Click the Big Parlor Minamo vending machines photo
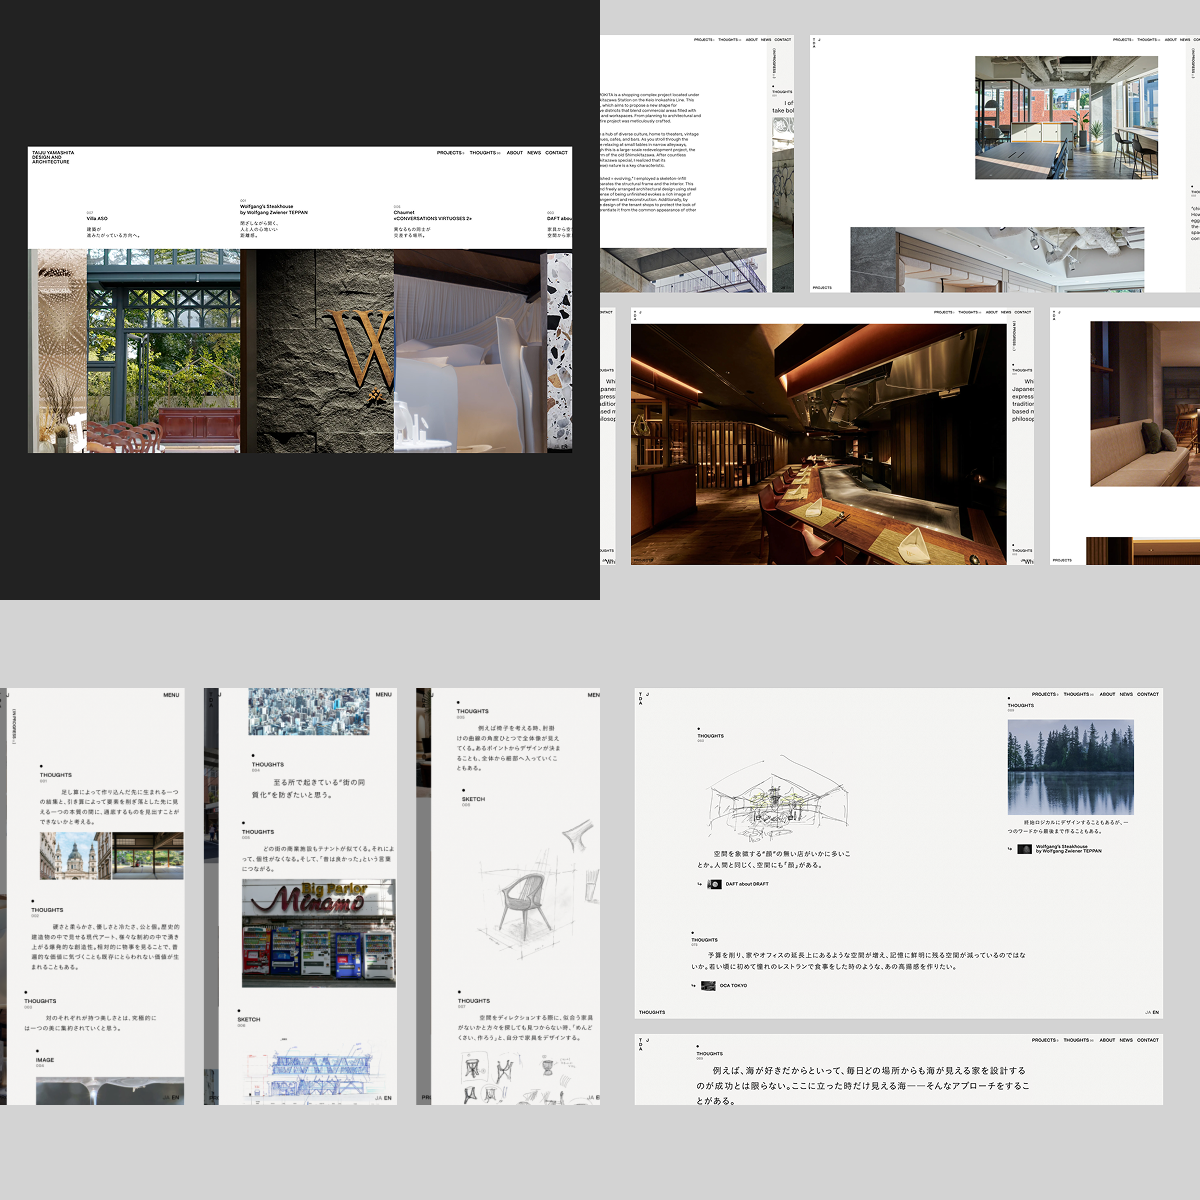The width and height of the screenshot is (1200, 1200). click(x=318, y=933)
